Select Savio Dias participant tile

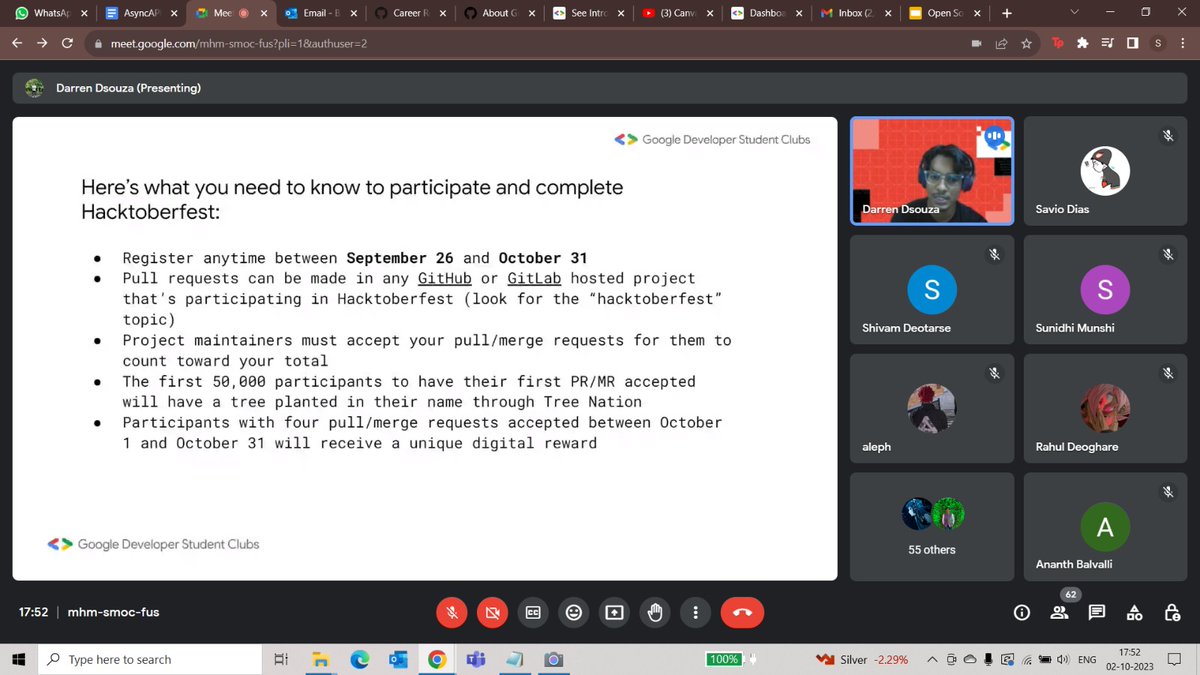(1105, 171)
